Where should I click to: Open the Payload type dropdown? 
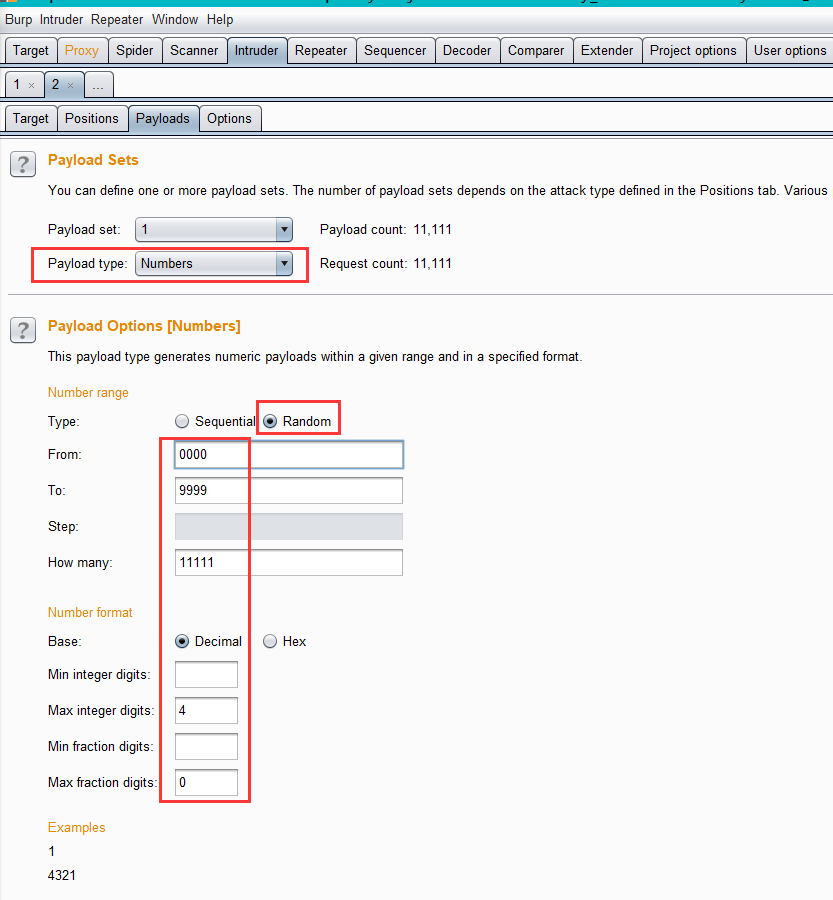click(214, 263)
